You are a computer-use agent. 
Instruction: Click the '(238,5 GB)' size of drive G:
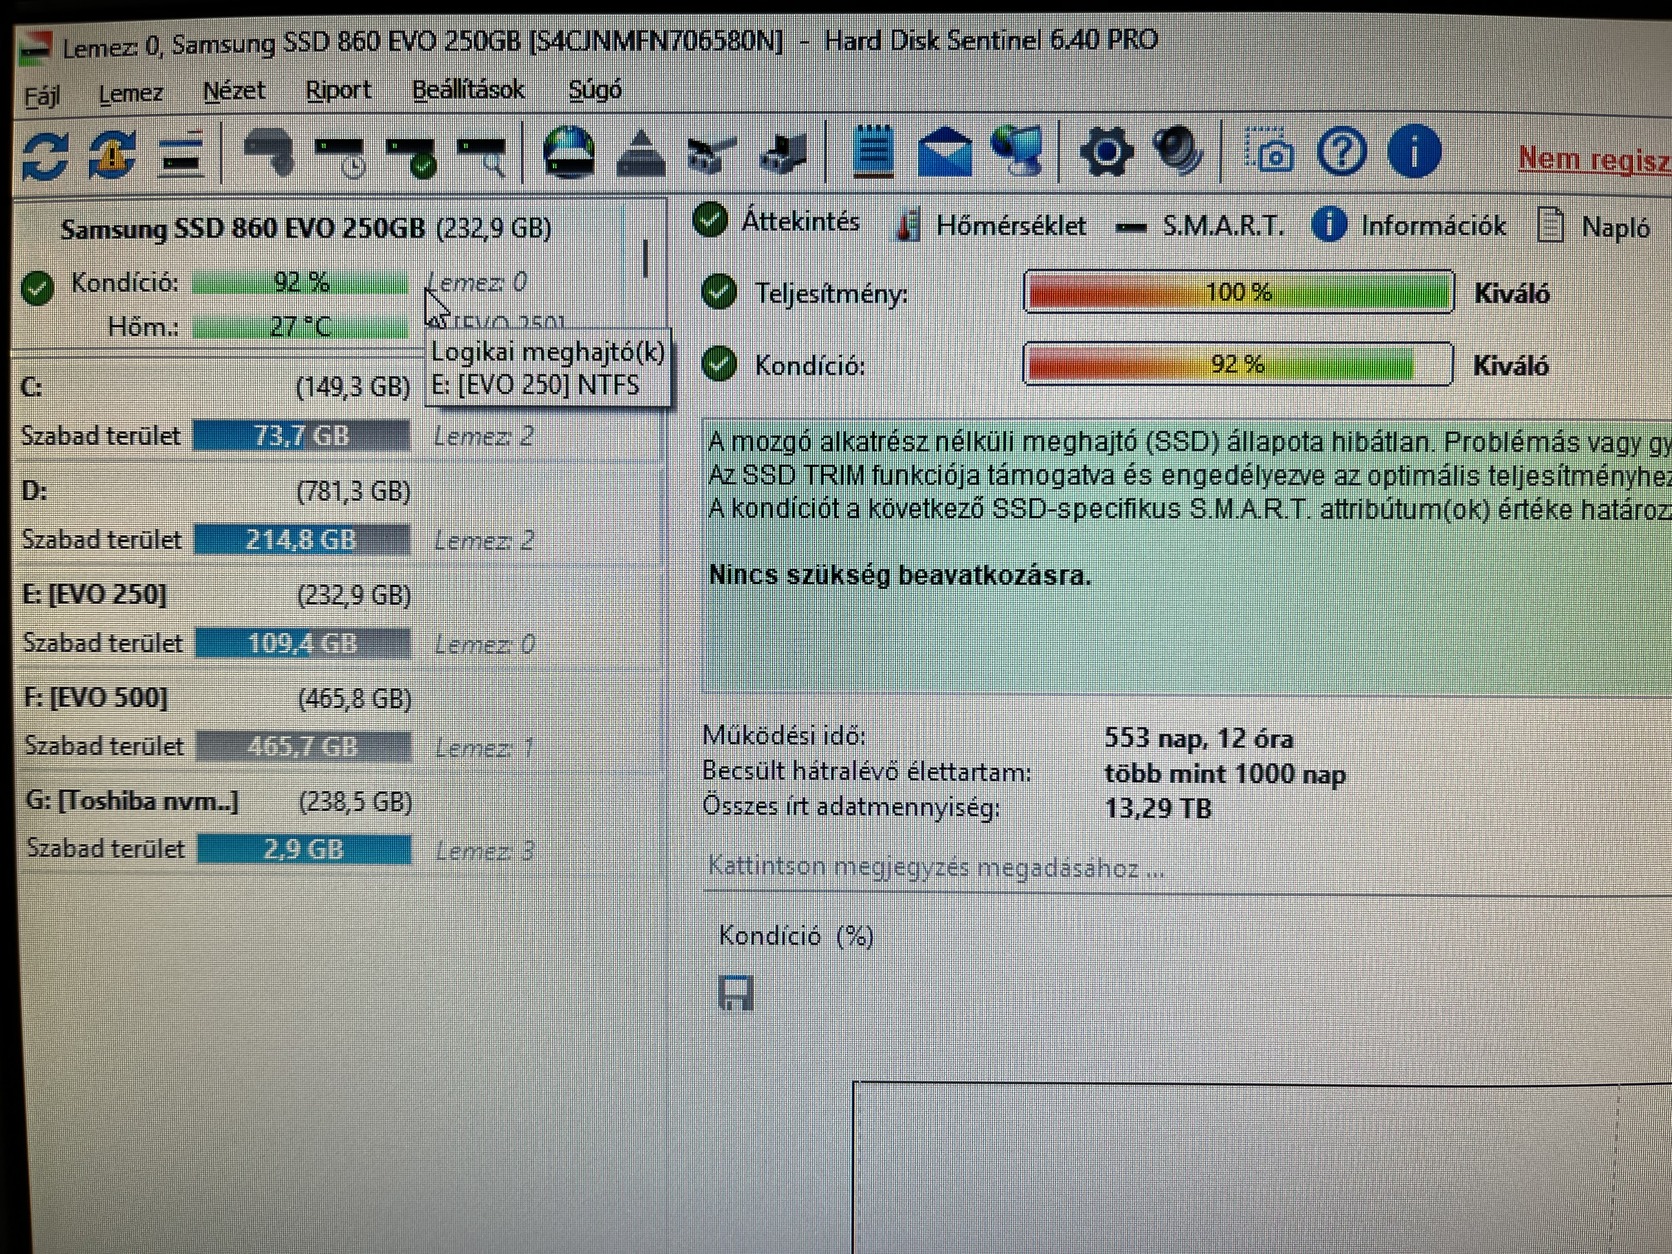pos(356,801)
